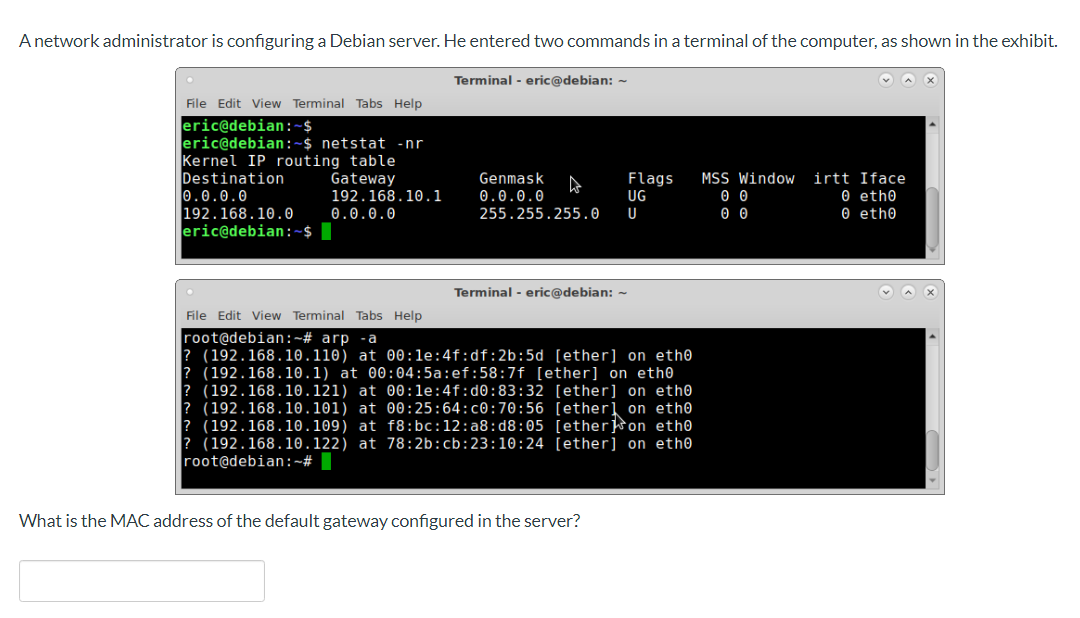The height and width of the screenshot is (618, 1080).
Task: Click the MAC address answer input box
Action: 141,580
